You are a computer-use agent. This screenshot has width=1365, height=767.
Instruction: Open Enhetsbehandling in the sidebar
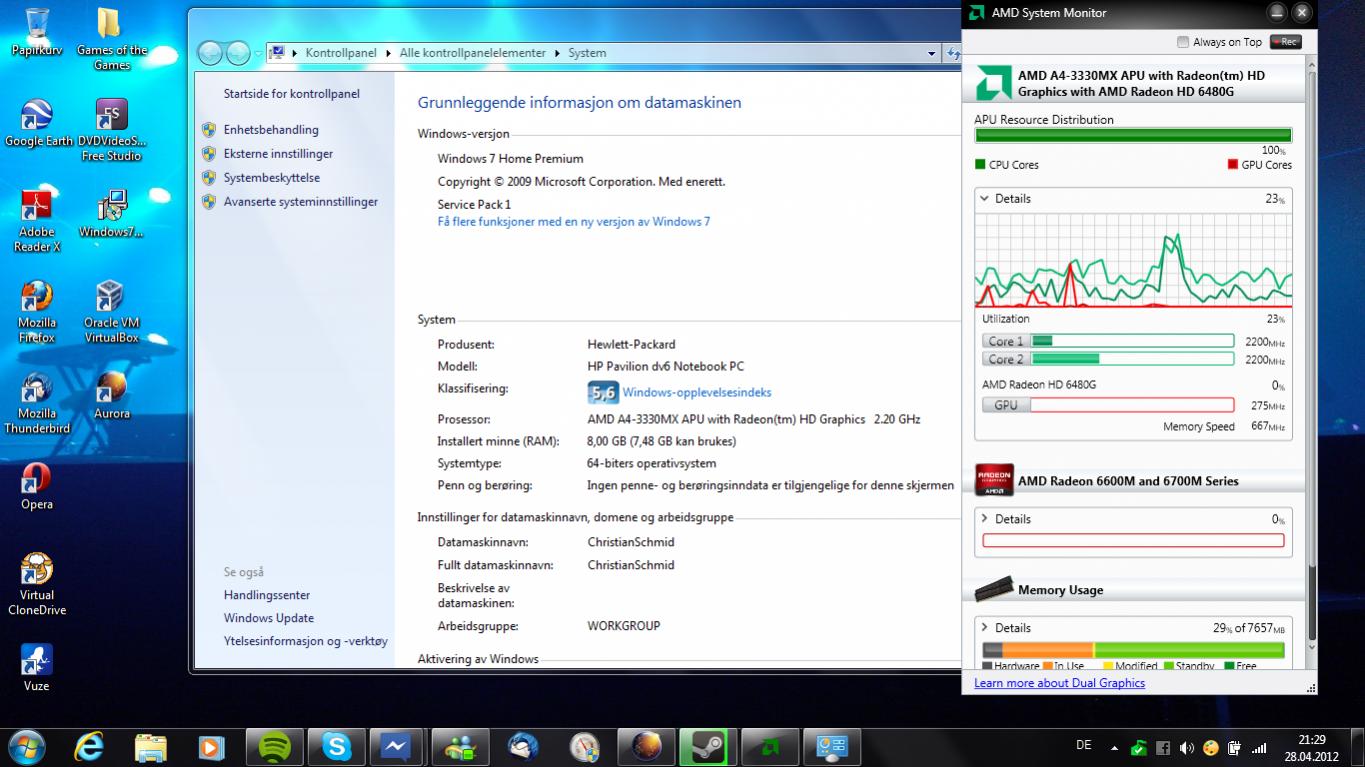(x=271, y=130)
